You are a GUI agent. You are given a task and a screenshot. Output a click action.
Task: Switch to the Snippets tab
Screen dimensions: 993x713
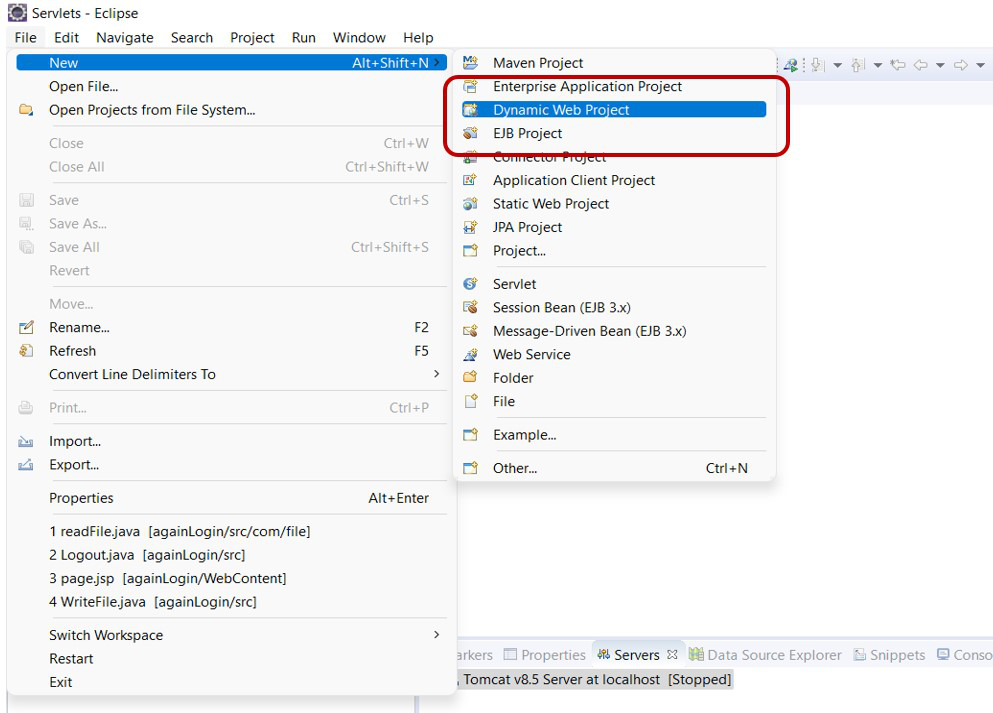(x=889, y=655)
